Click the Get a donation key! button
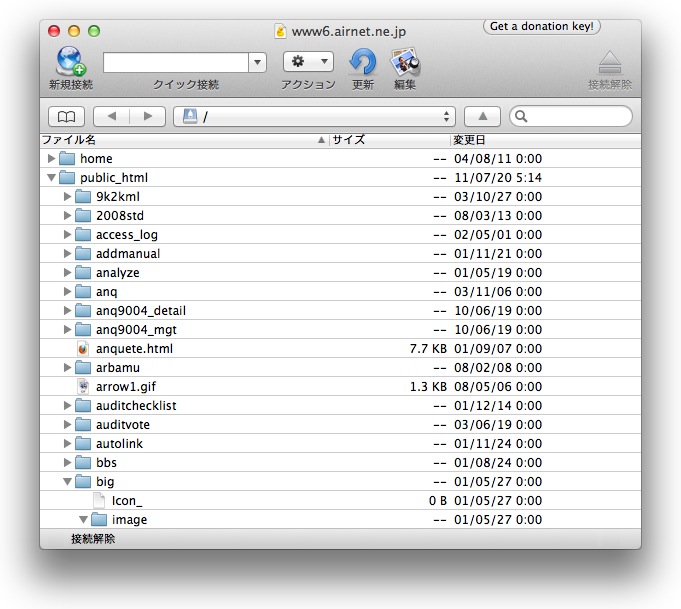The height and width of the screenshot is (609, 681). (542, 26)
